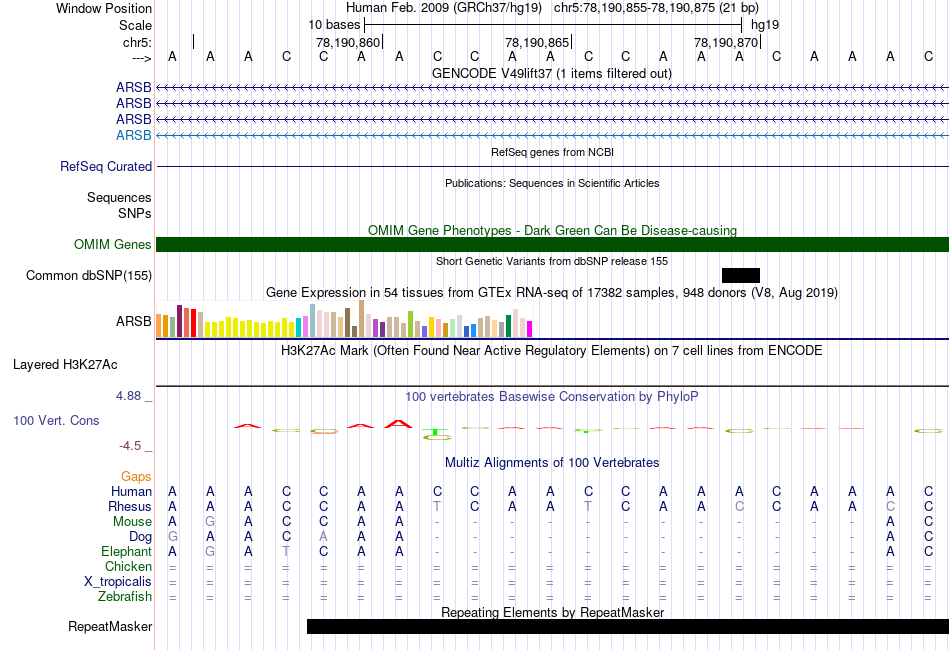This screenshot has width=950, height=650.
Task: Click the GTEx ARSB expression label
Action: [x=133, y=321]
